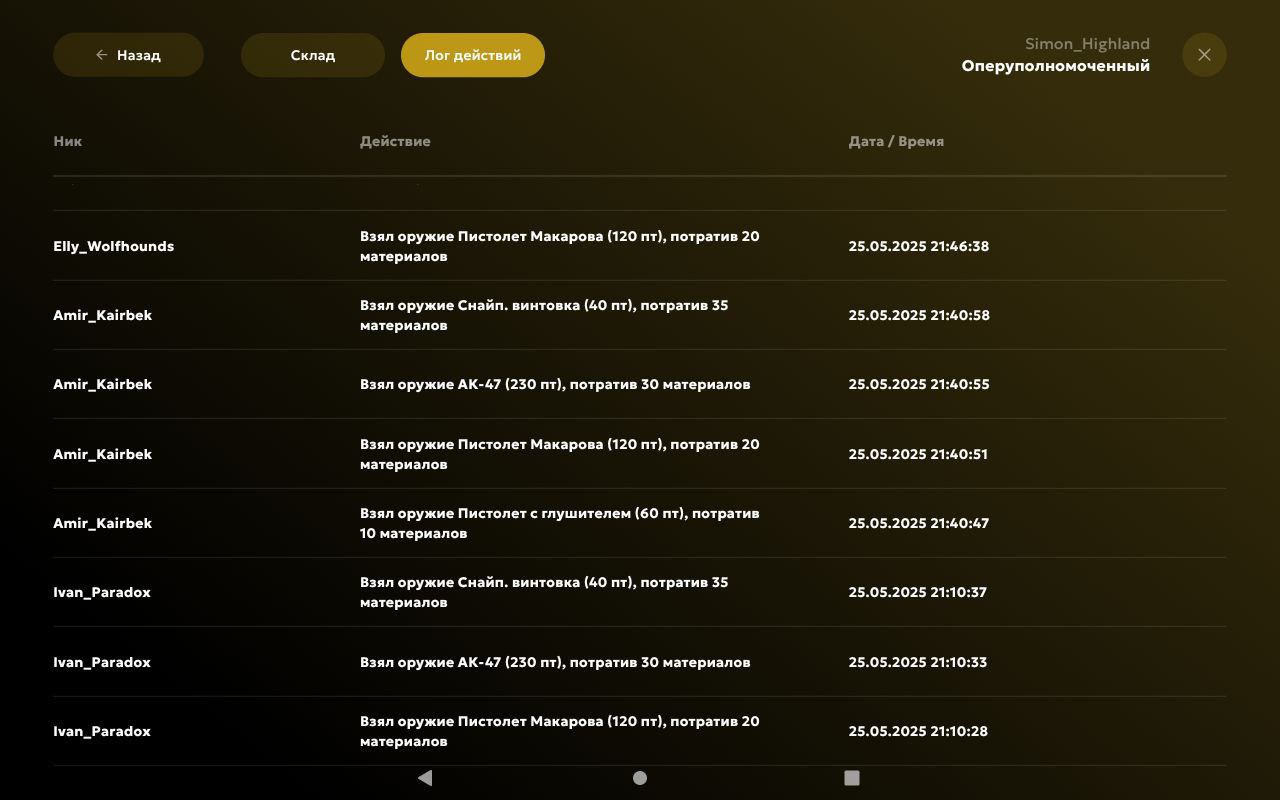Click Amir_Kairbek in the 21:40:55 row
Screen dimensions: 1280x800
103,384
